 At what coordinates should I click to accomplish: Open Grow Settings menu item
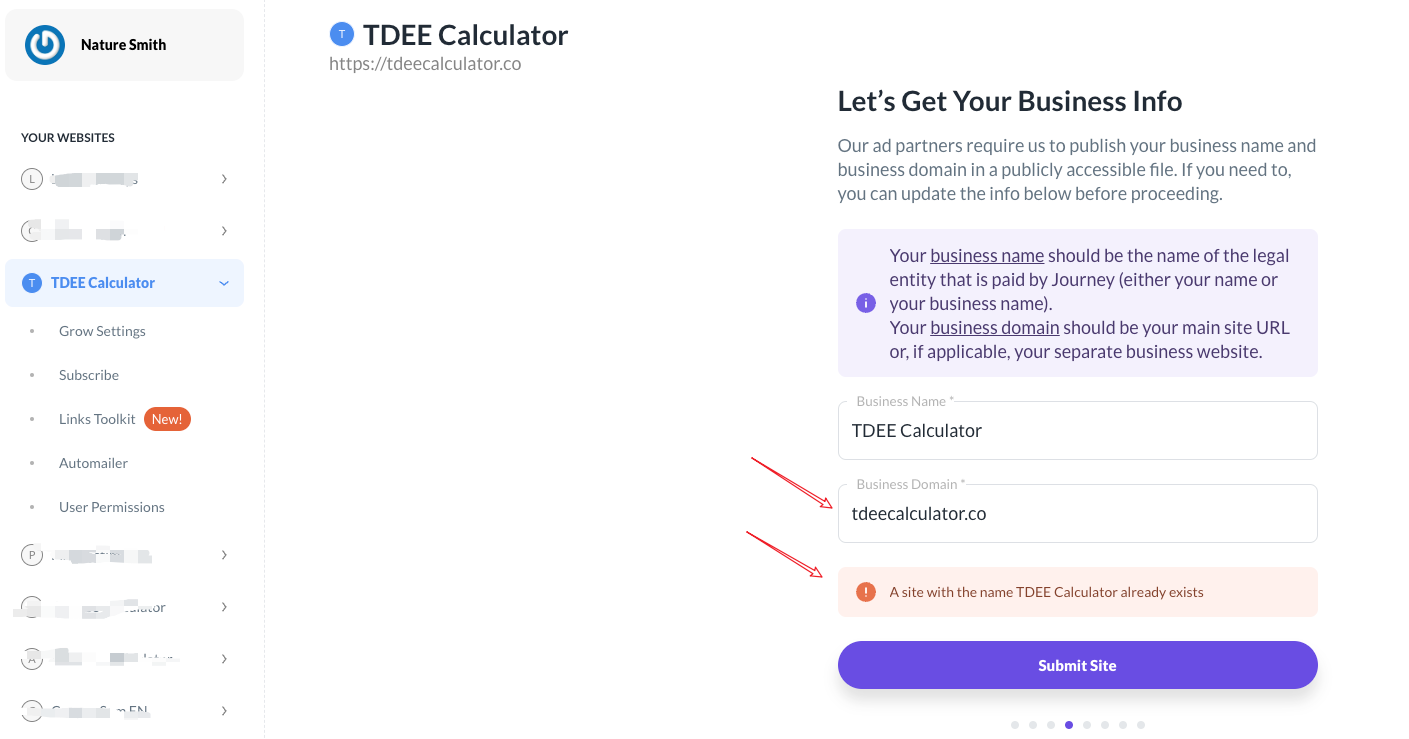(102, 331)
